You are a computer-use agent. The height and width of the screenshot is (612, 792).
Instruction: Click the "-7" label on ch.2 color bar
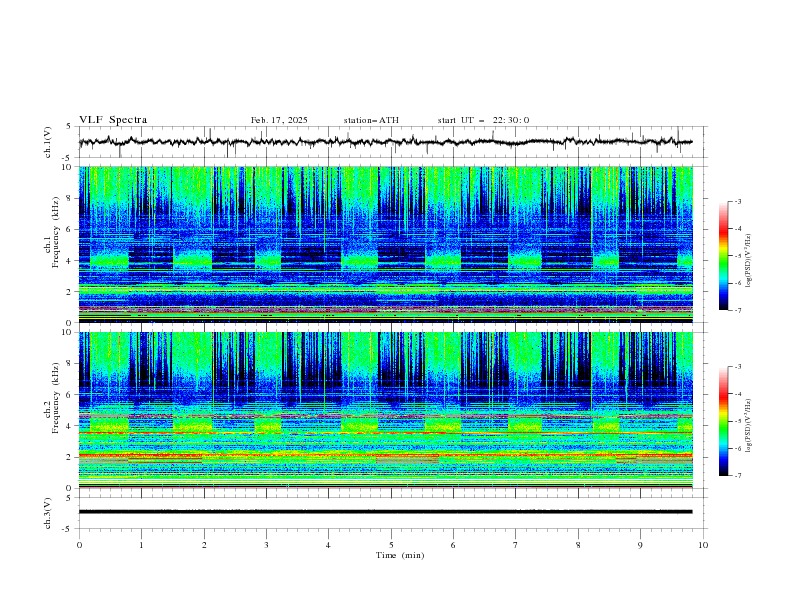click(738, 475)
